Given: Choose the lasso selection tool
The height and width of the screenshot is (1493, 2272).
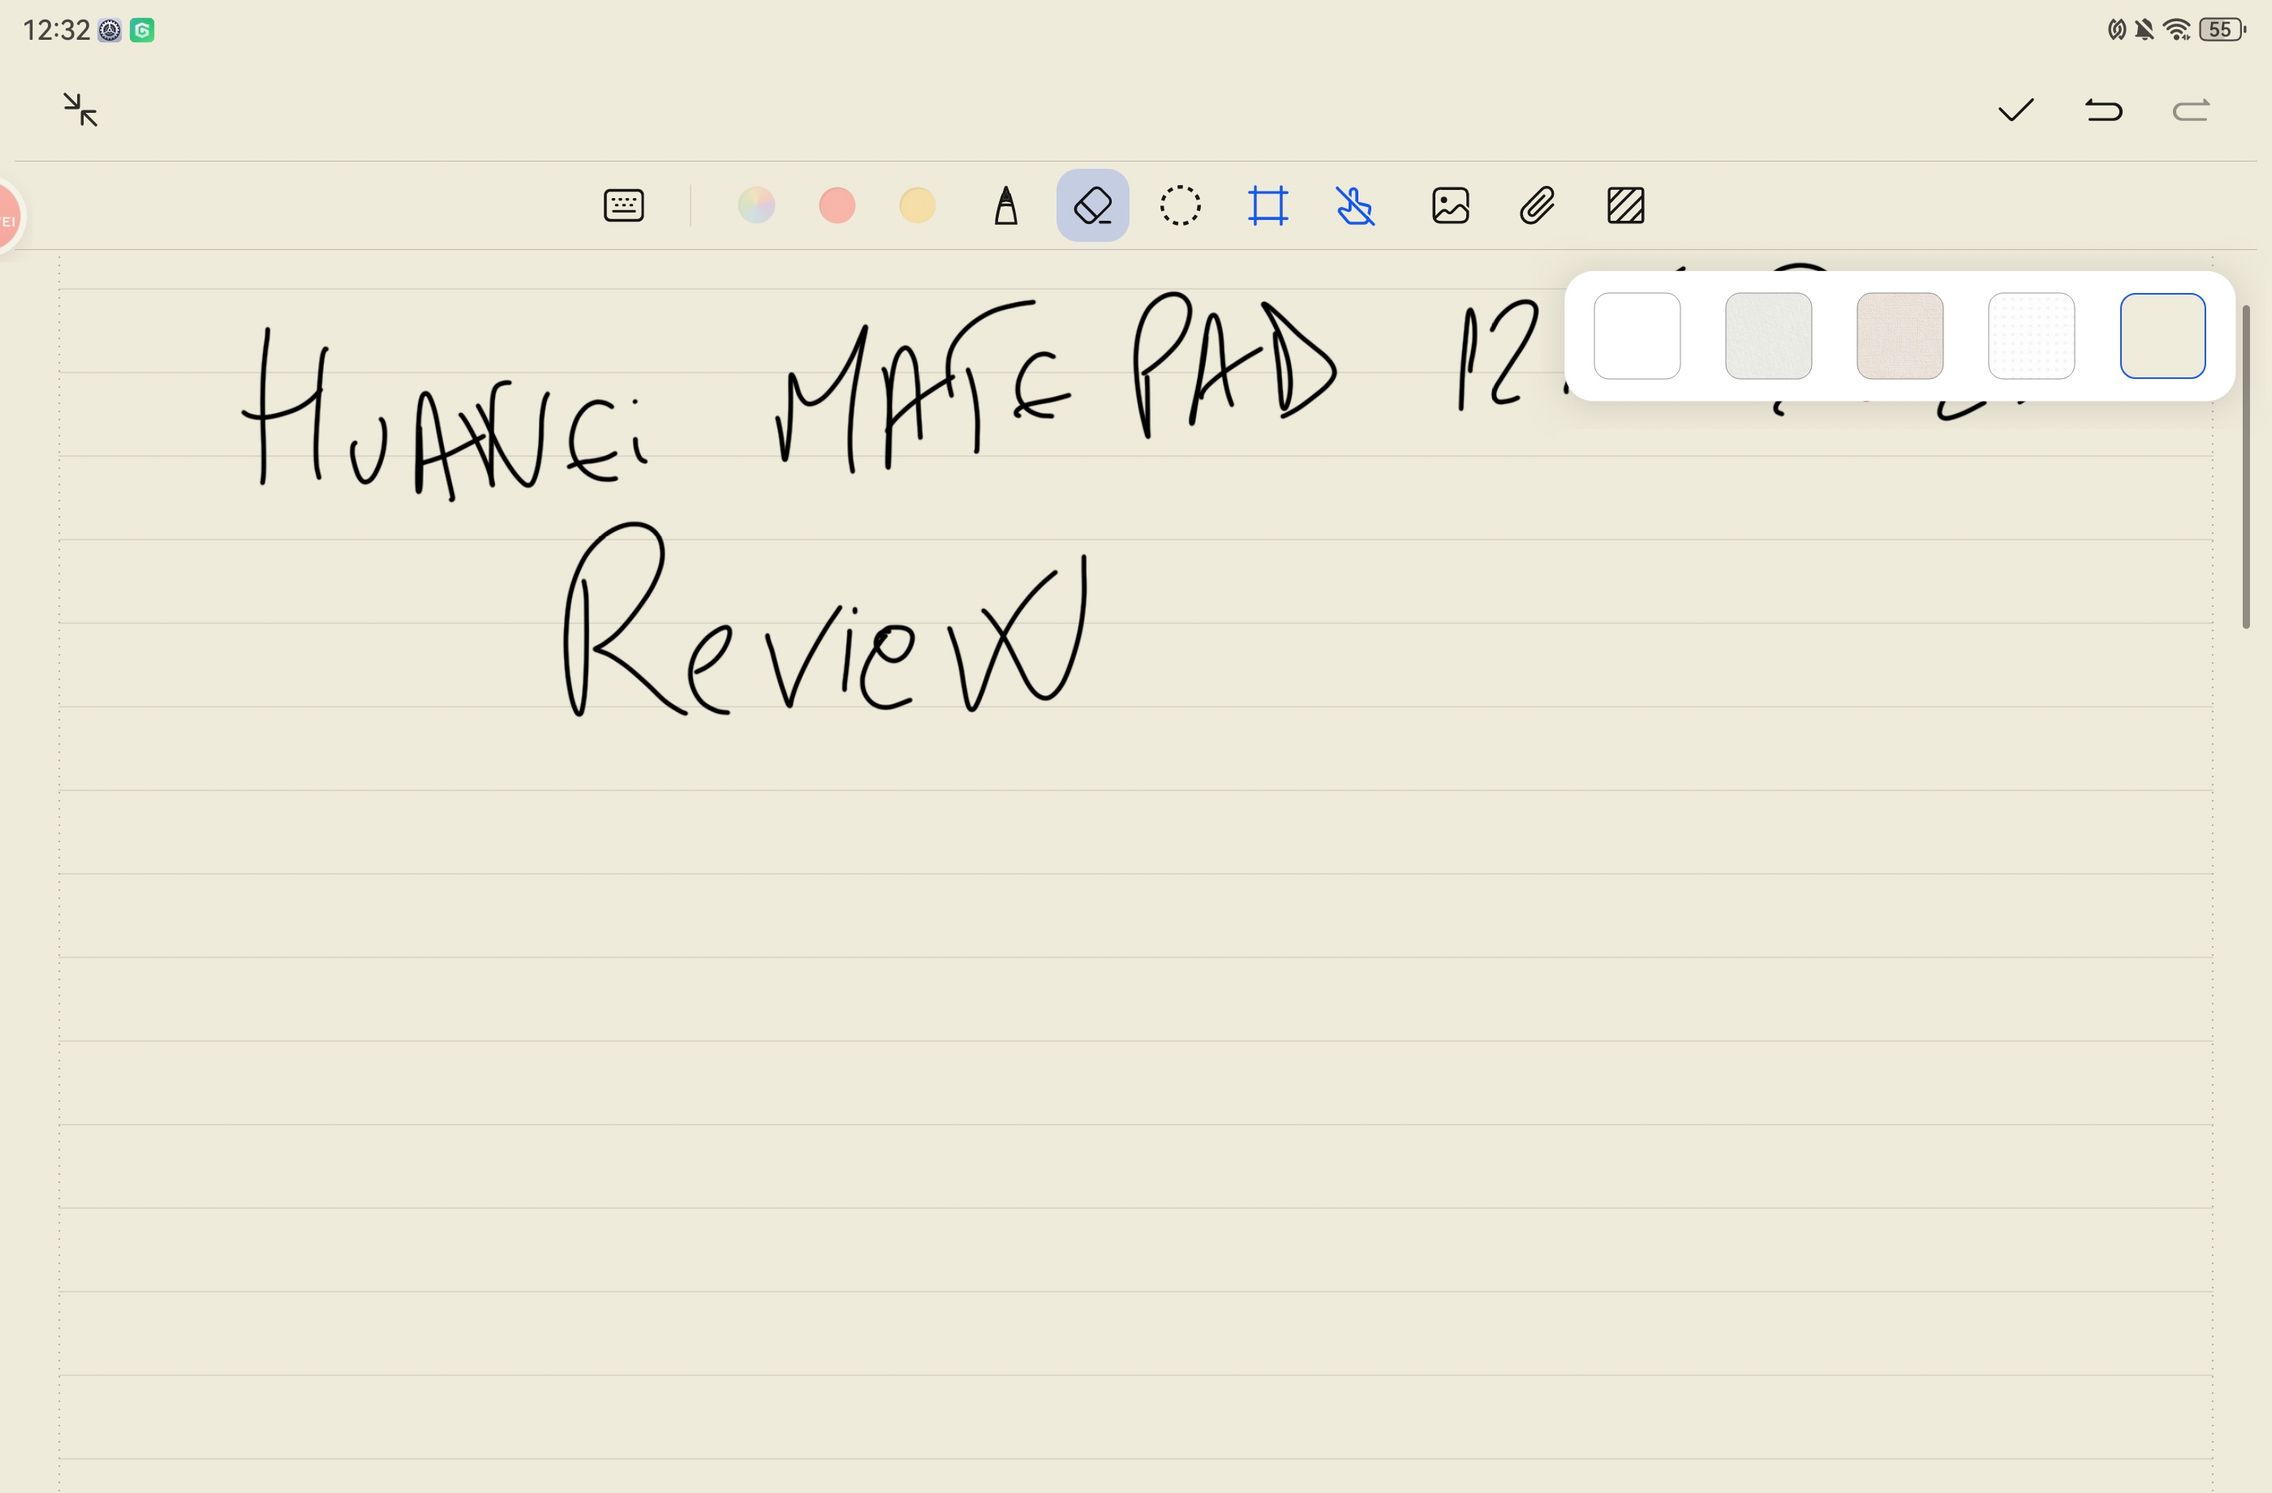Looking at the screenshot, I should (x=1180, y=206).
